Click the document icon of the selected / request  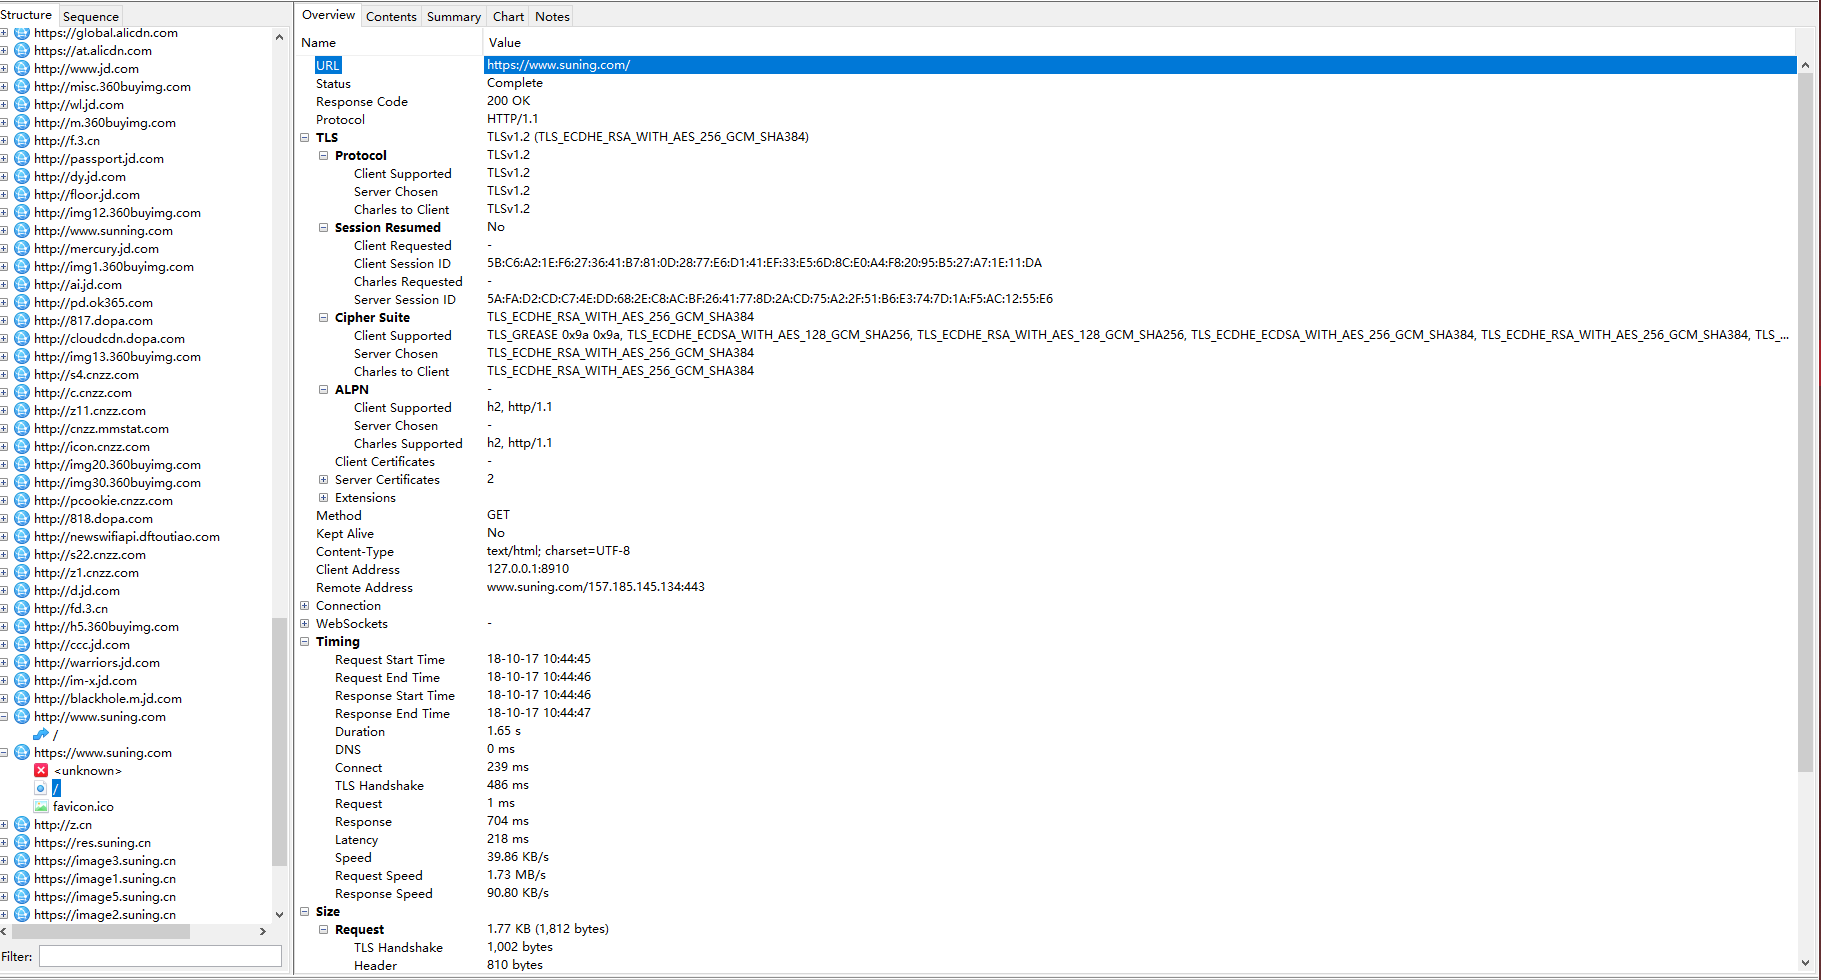click(41, 789)
